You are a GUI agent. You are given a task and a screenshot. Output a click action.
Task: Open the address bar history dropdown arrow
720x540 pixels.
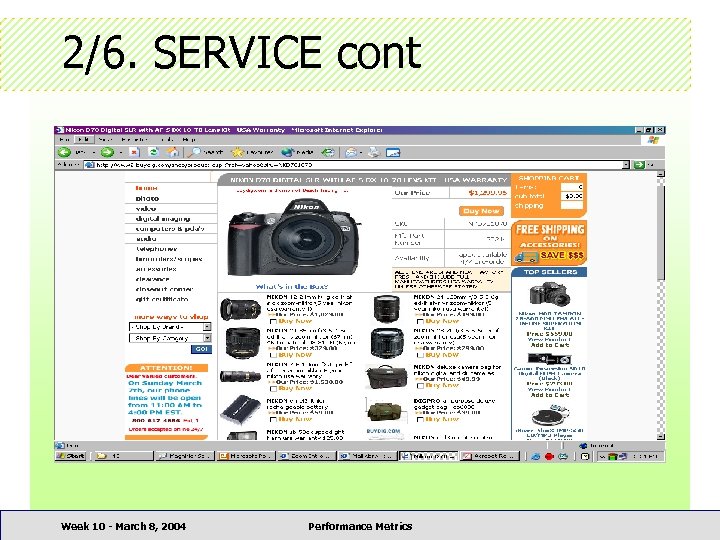pyautogui.click(x=625, y=164)
